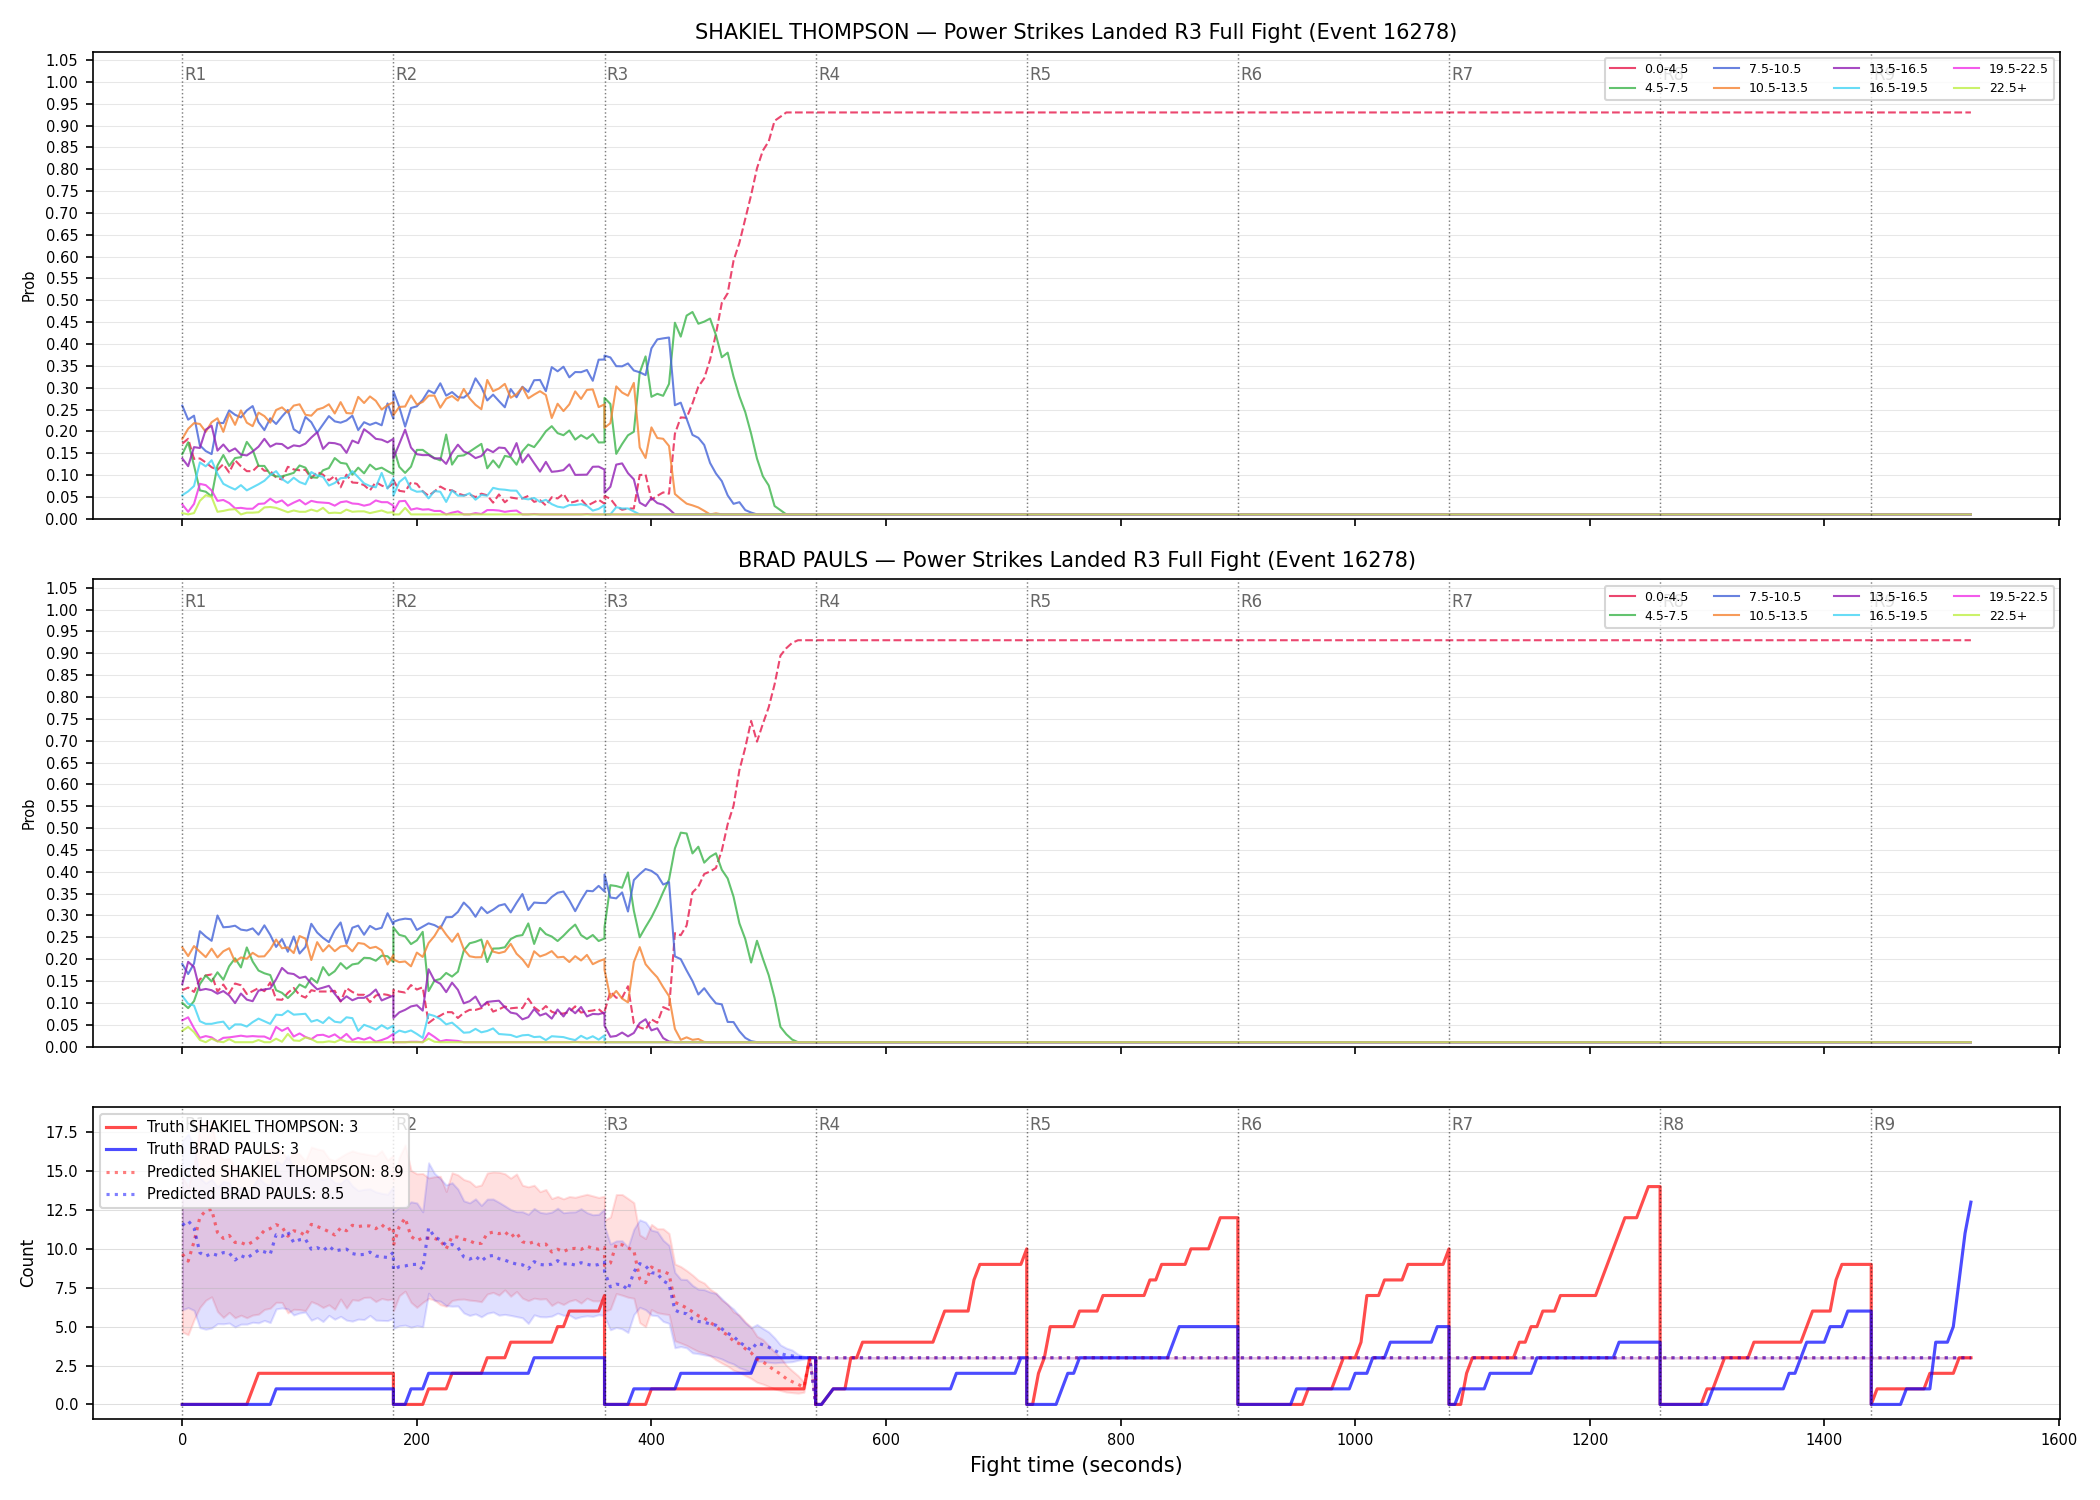Click the R4 round marker in Thompson chart
Viewport: 2100px width, 1500px height.
829,74
